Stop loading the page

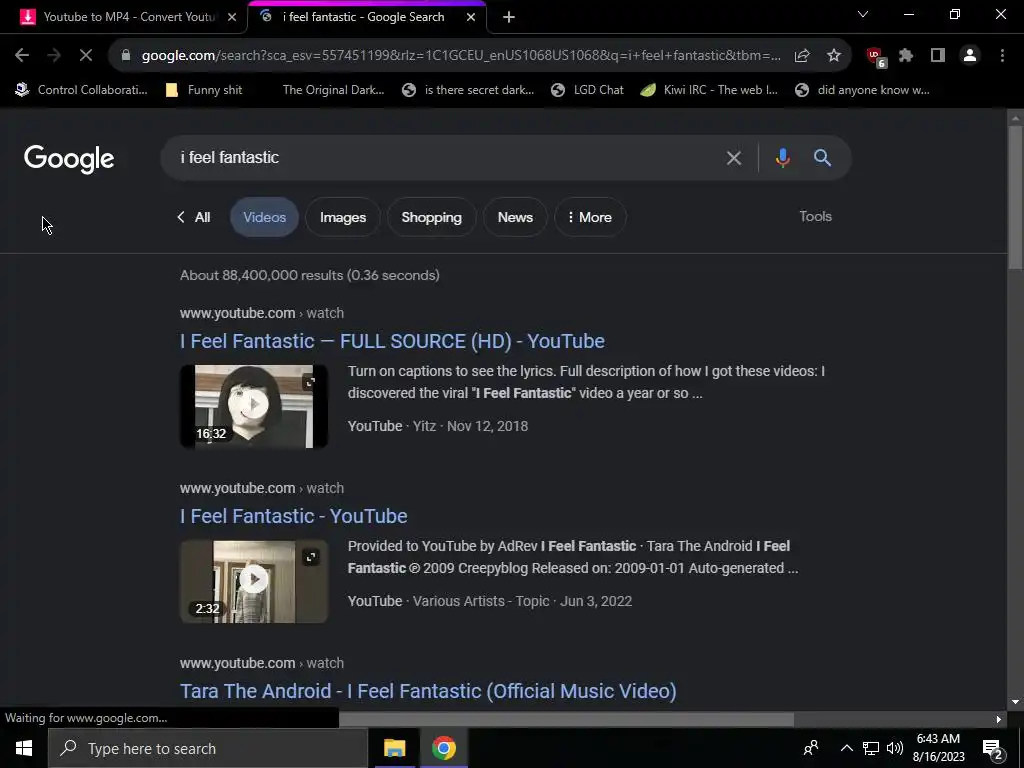point(86,56)
